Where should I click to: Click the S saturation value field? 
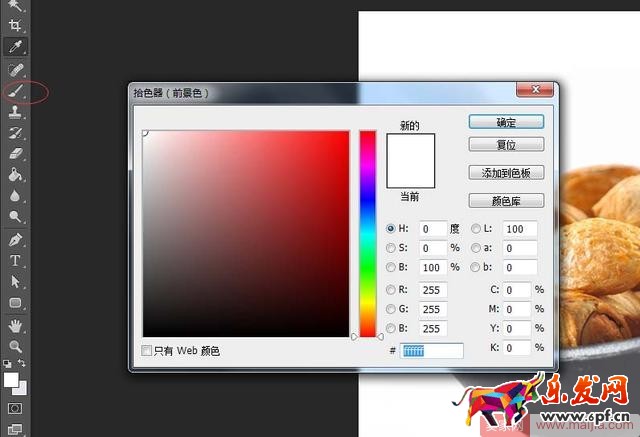click(433, 248)
